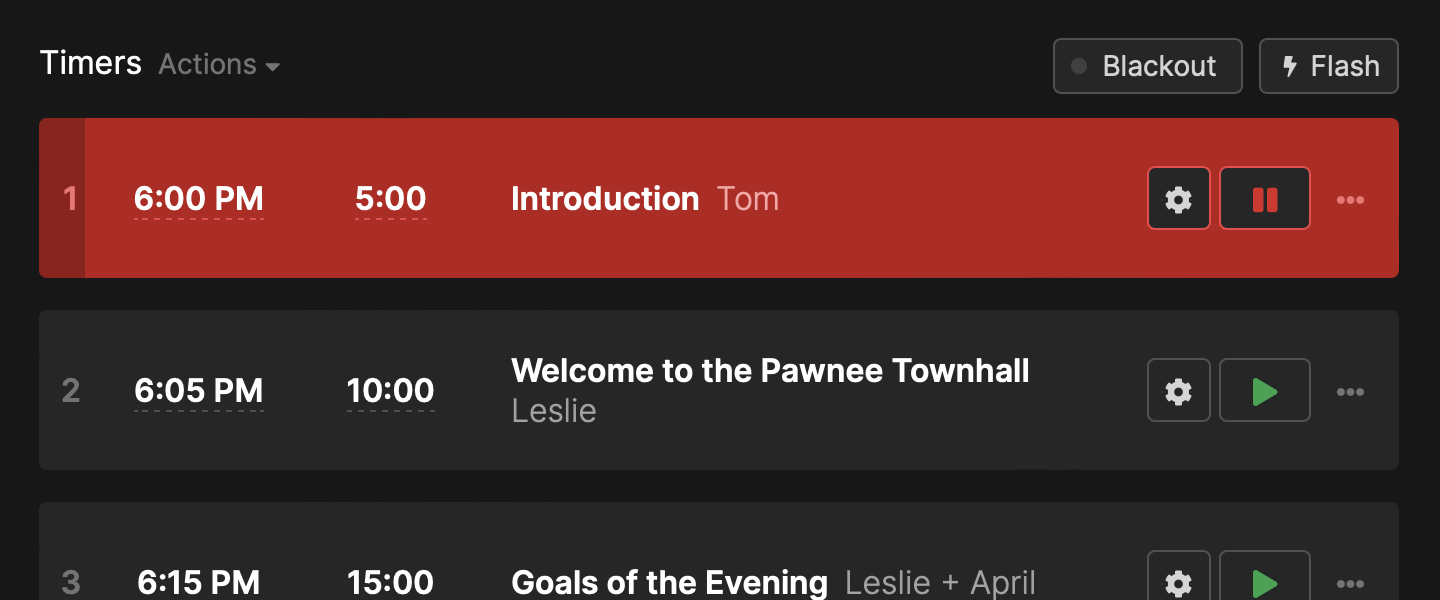Start the Goals of the Evening timer
Image resolution: width=1440 pixels, height=600 pixels.
[x=1265, y=581]
